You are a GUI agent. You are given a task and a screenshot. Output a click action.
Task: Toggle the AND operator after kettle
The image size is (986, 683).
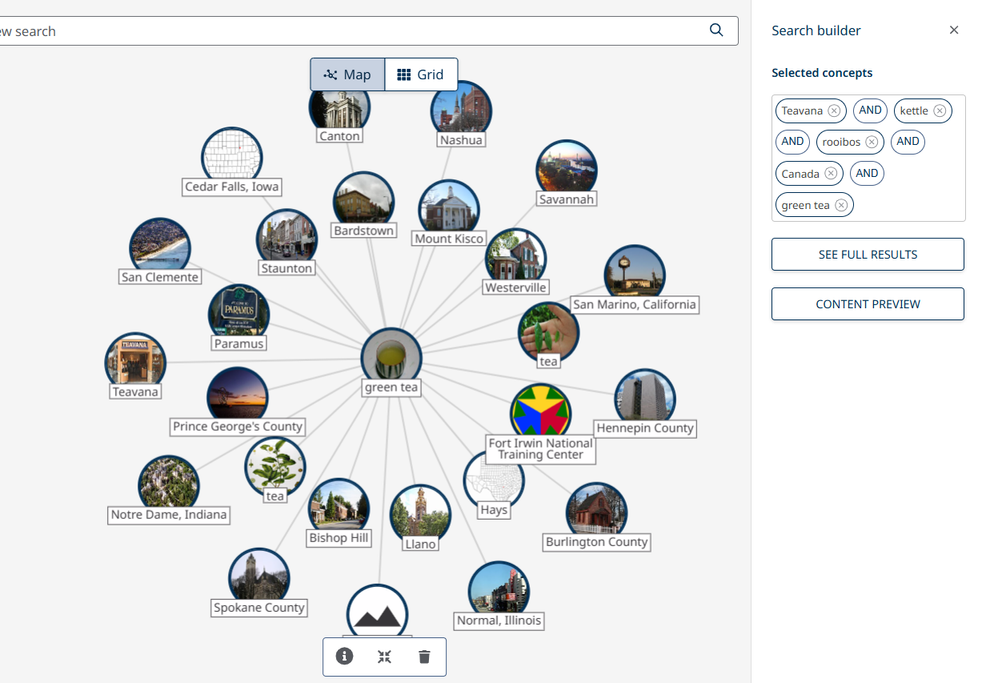click(x=792, y=142)
